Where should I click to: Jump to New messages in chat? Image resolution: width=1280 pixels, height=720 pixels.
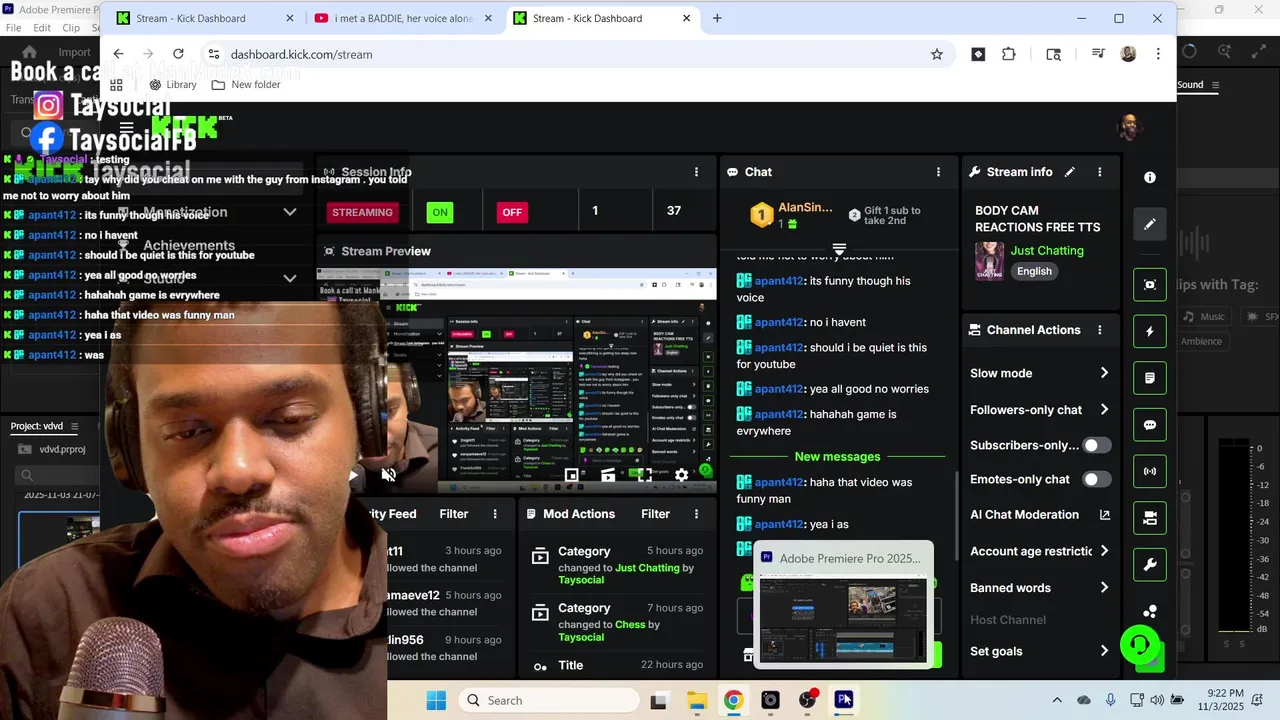837,457
